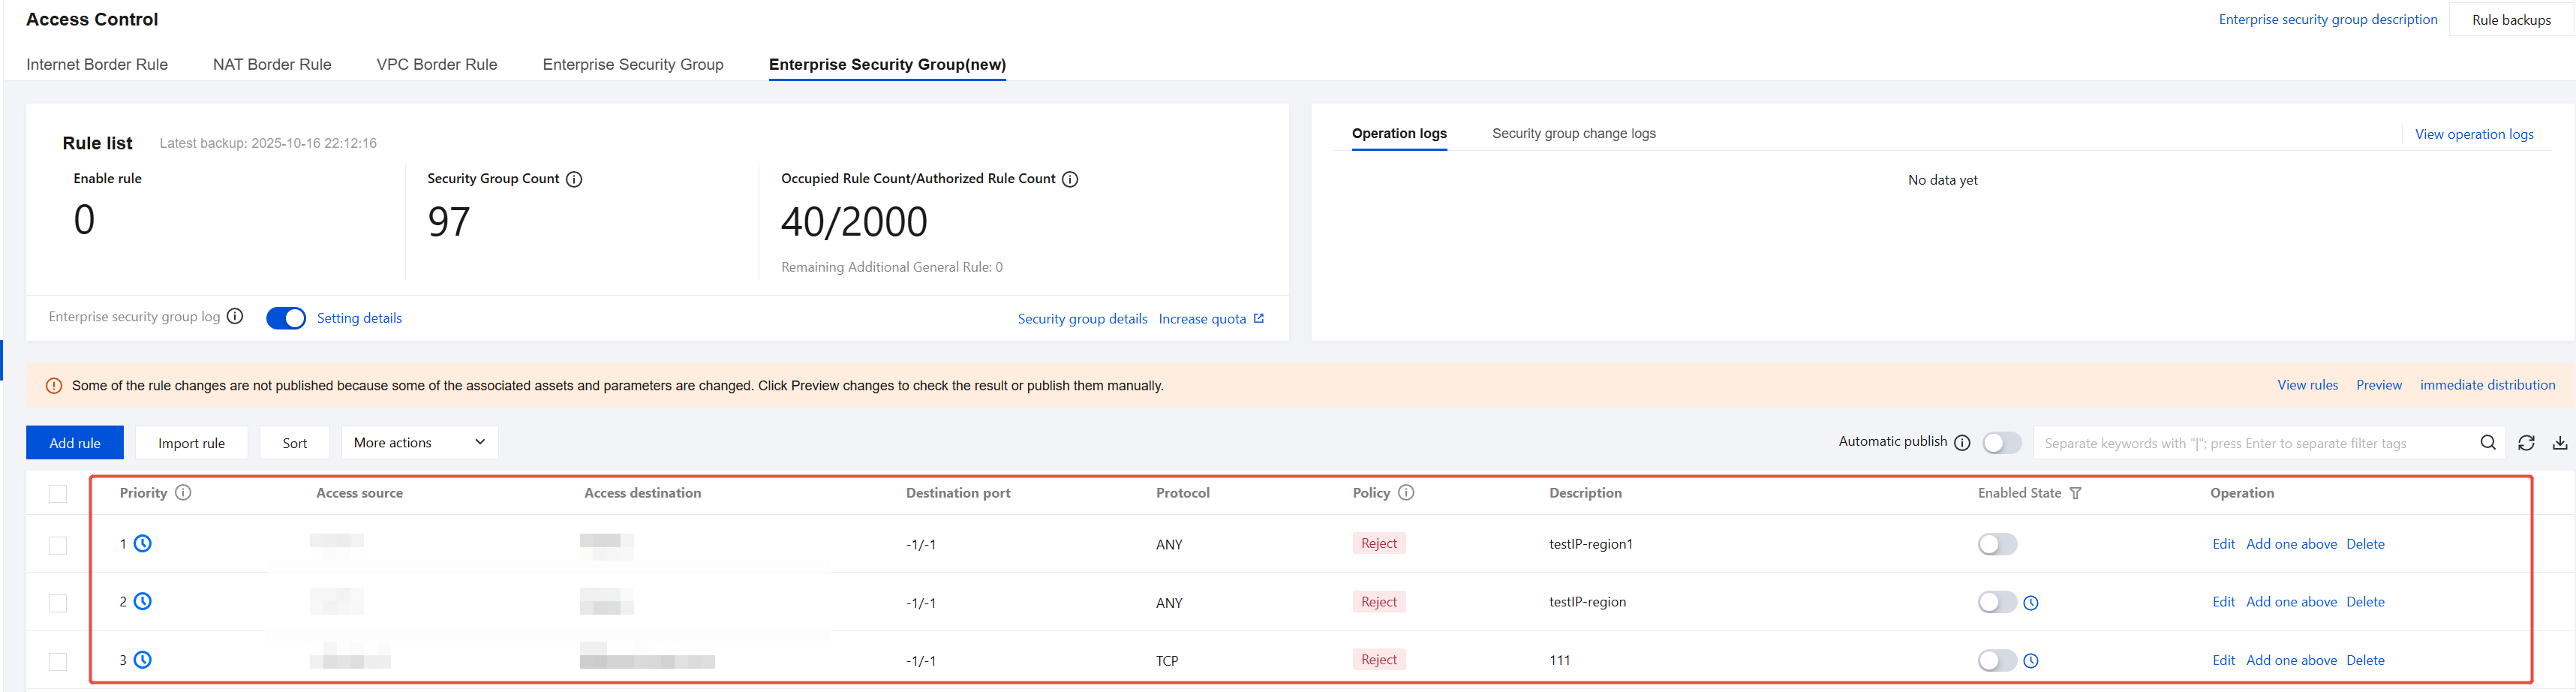Click the keyword filter search field
The width and height of the screenshot is (2576, 692).
coord(2250,443)
